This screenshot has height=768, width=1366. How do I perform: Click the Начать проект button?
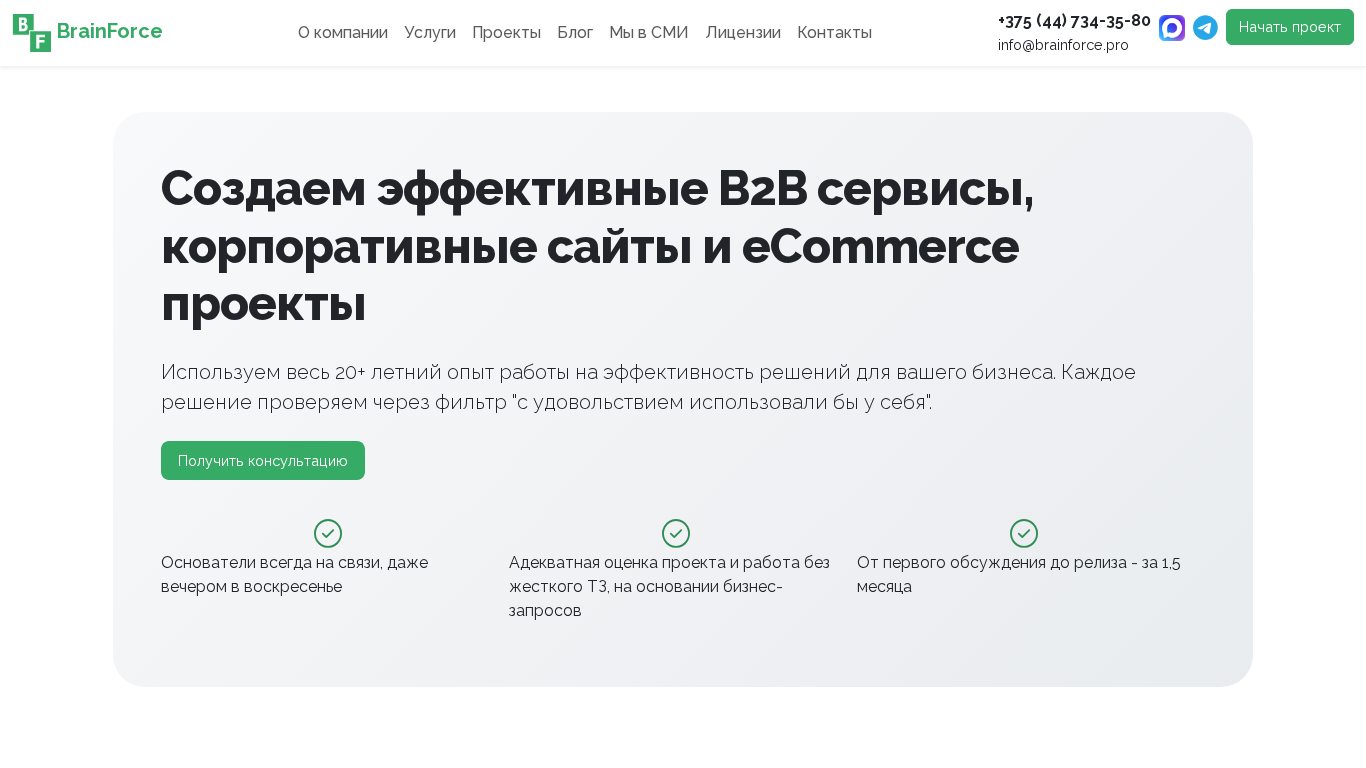1290,27
